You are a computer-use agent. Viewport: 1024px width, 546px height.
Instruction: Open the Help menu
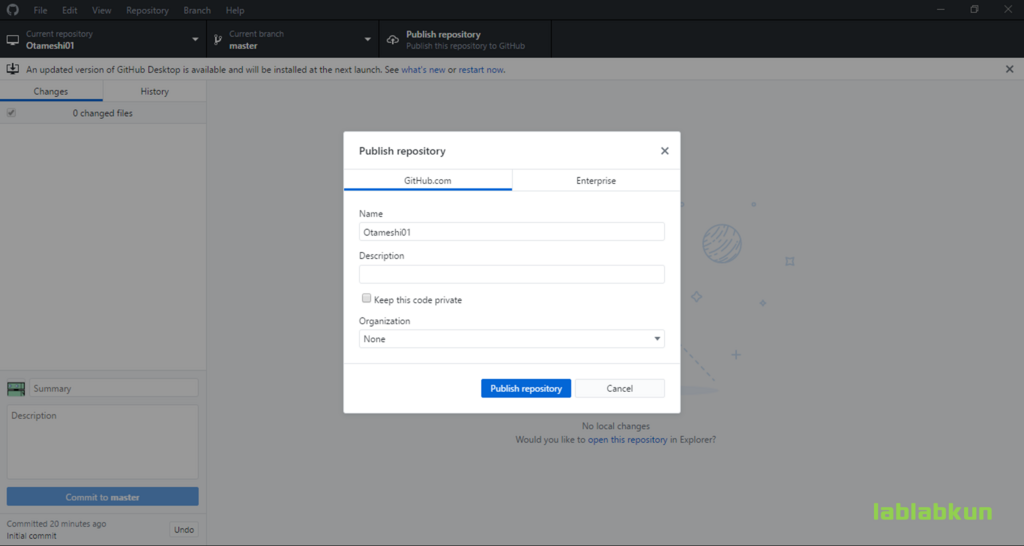pos(234,10)
